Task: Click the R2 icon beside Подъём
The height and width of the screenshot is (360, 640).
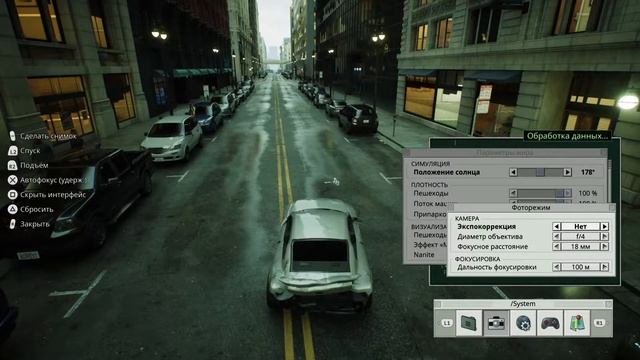Action: click(13, 165)
